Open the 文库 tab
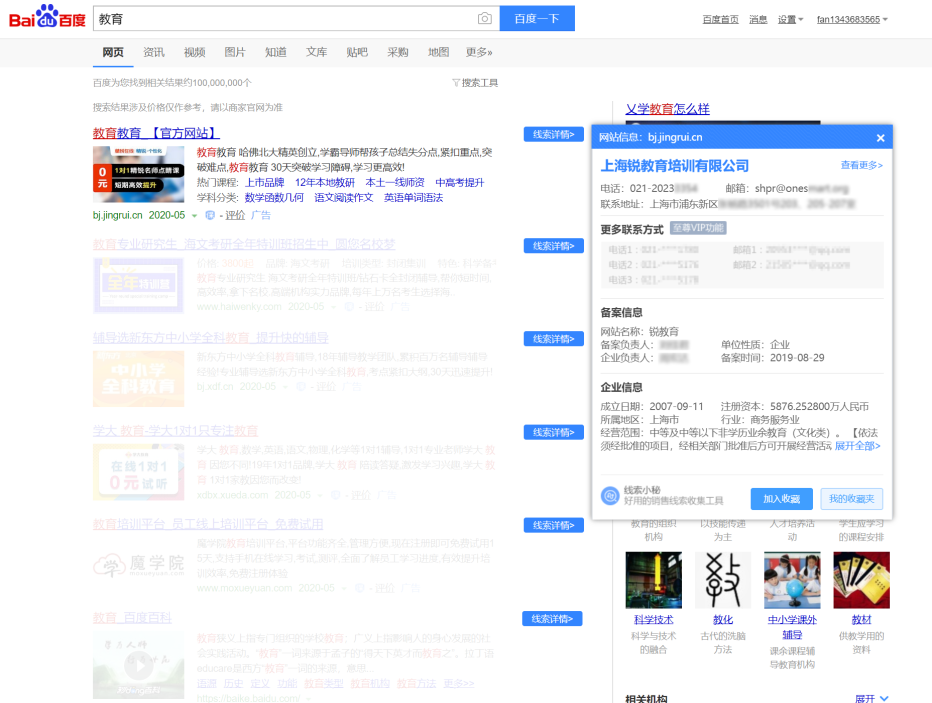This screenshot has height=703, width=932. pyautogui.click(x=316, y=52)
